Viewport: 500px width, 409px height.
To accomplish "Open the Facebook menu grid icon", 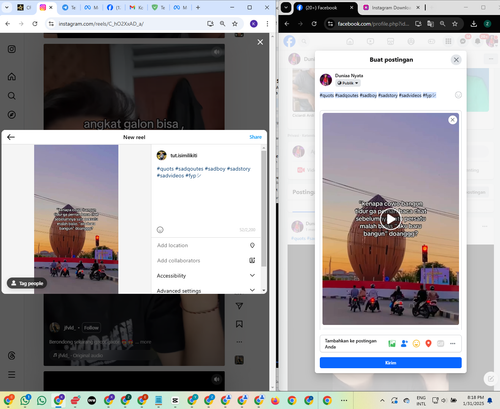I will [448, 41].
